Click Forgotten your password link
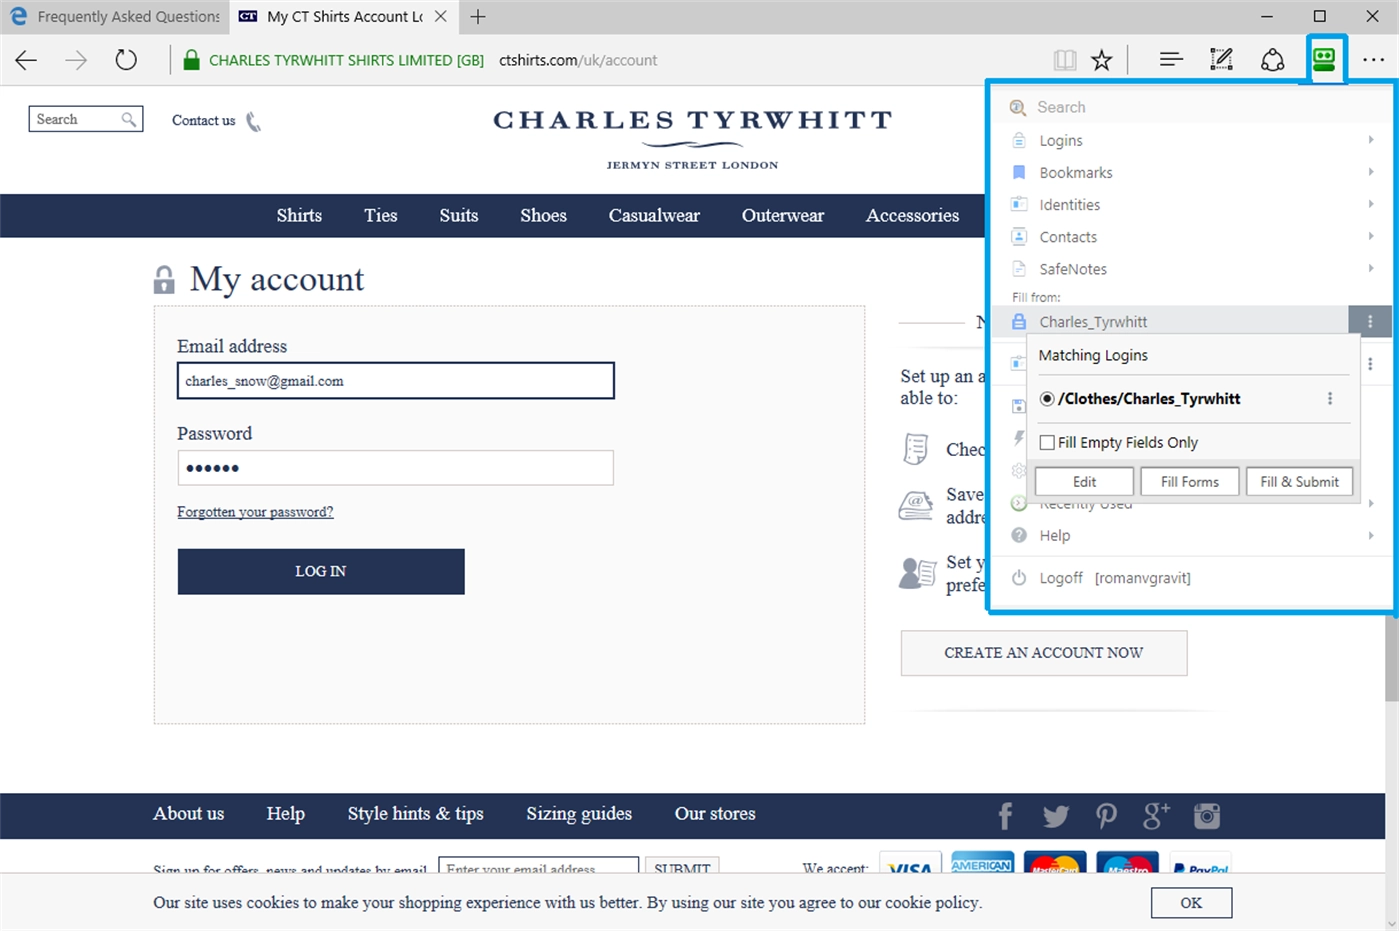The width and height of the screenshot is (1399, 931). click(x=255, y=512)
